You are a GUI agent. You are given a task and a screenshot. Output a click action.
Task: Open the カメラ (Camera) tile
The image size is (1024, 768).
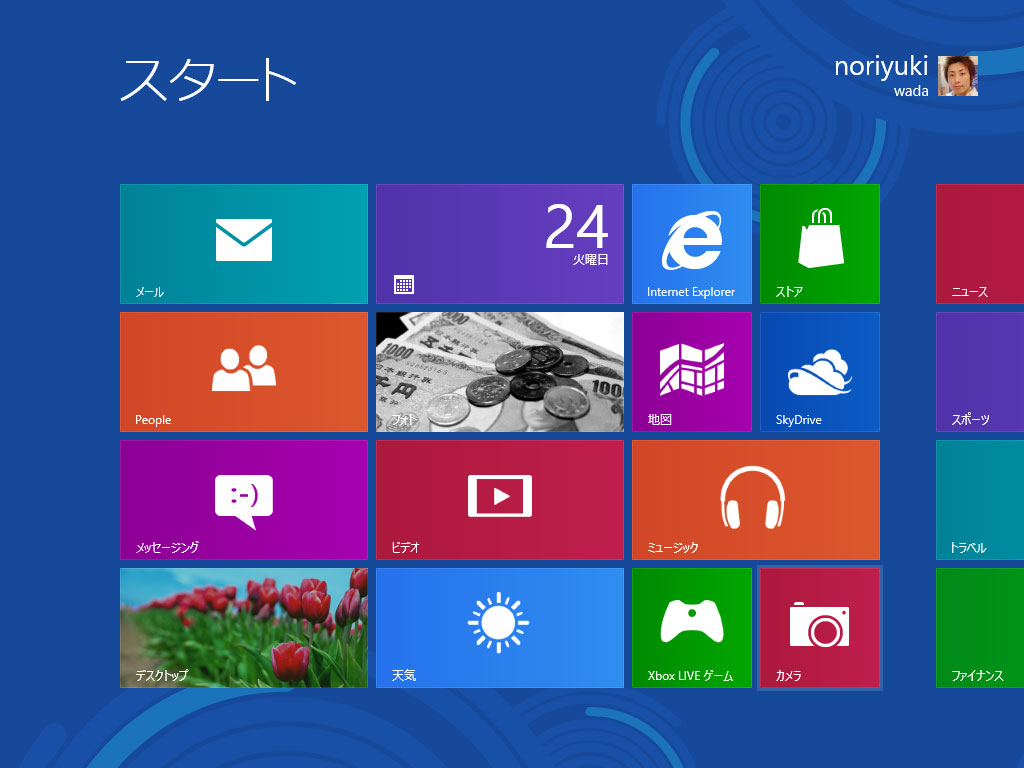tap(820, 628)
